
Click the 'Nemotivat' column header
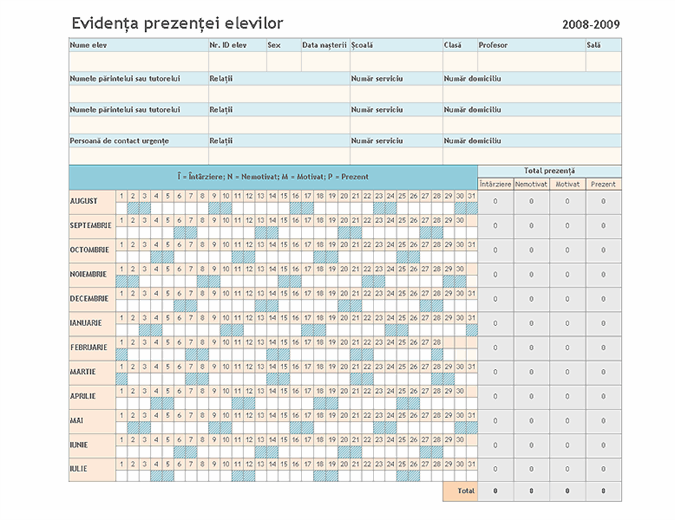(x=531, y=184)
